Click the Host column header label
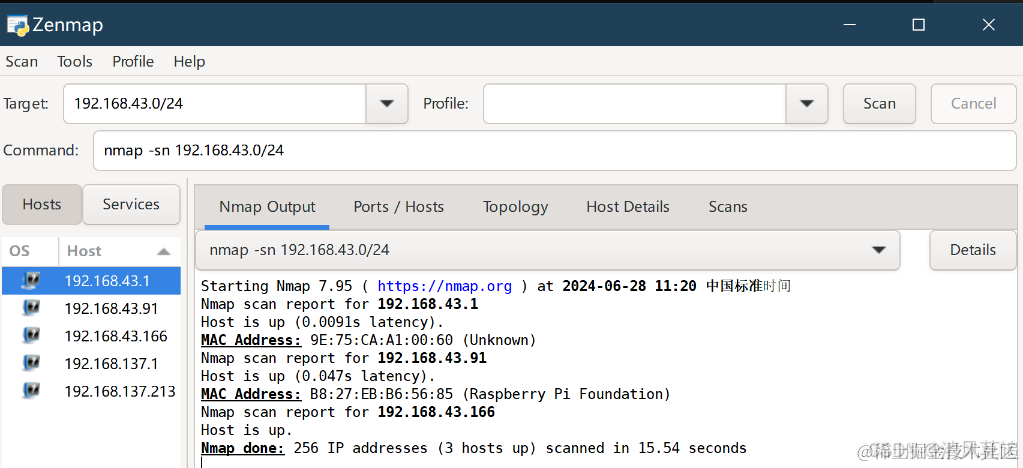This screenshot has height=468, width=1023. coord(85,251)
